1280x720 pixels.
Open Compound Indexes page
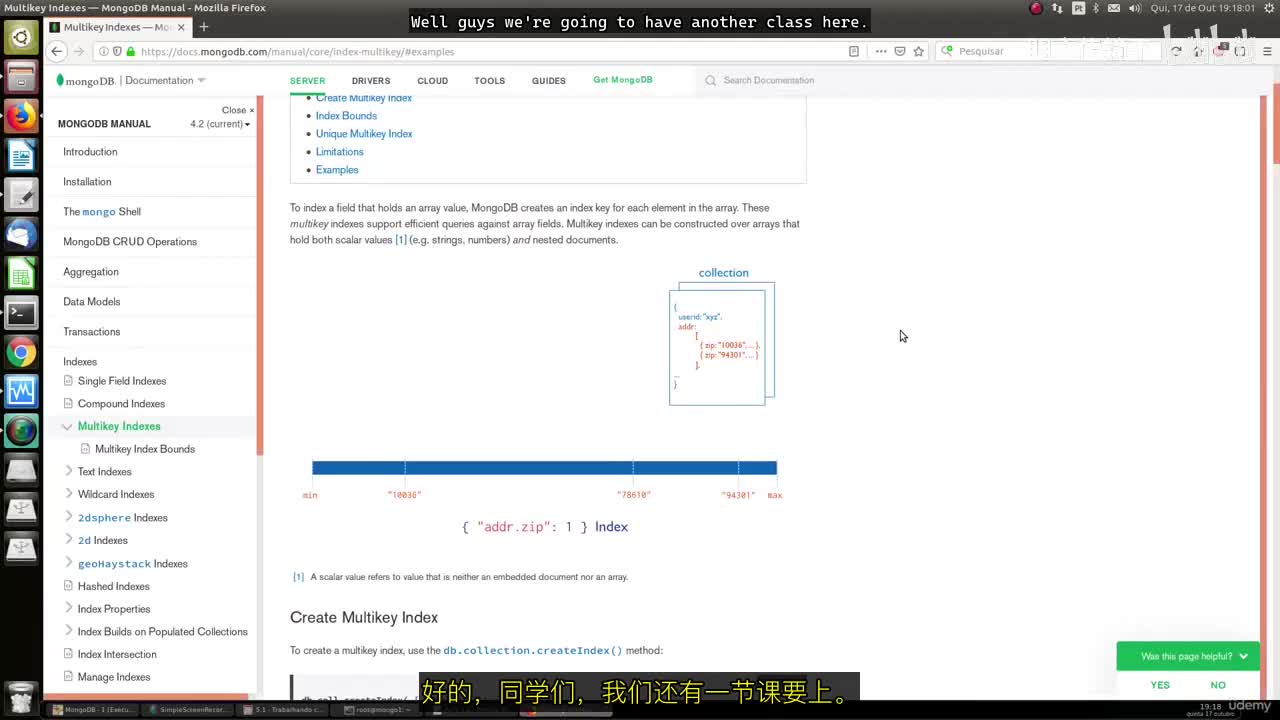(x=121, y=404)
